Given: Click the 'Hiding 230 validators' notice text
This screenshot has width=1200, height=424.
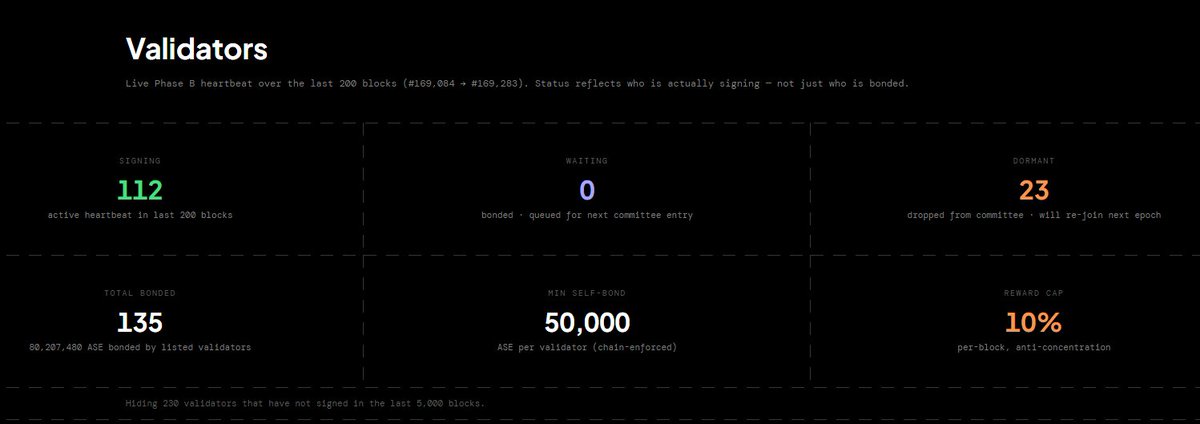Looking at the screenshot, I should [x=305, y=403].
